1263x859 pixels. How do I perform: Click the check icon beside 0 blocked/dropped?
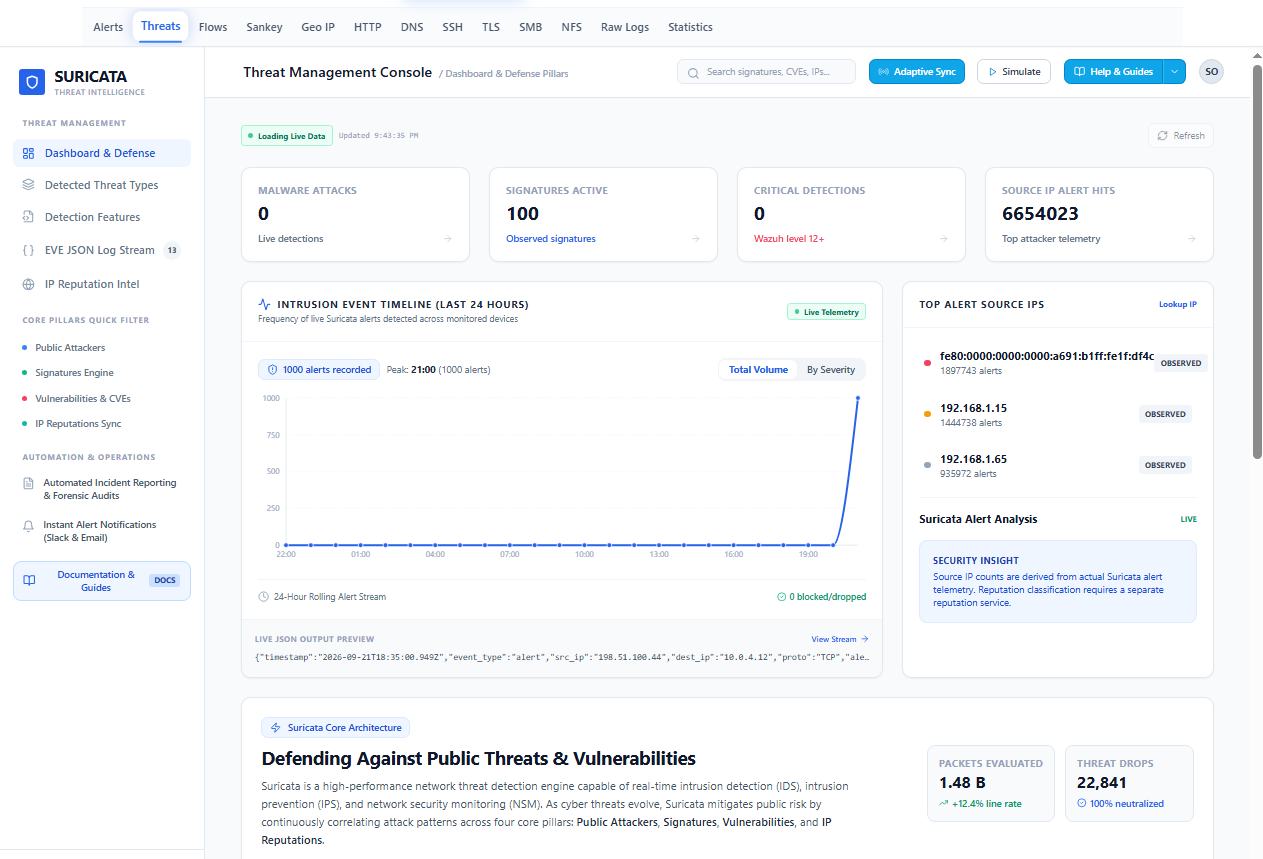(x=782, y=597)
